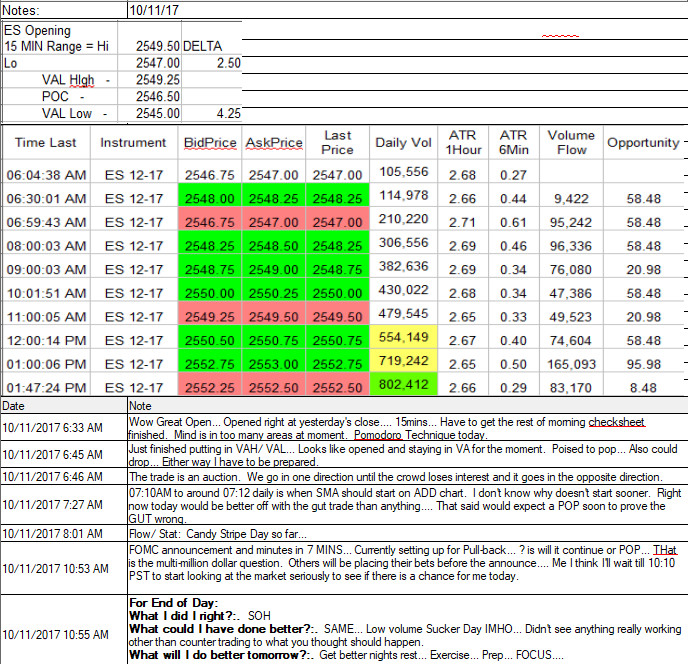Select yellow daily volume 719,242
Image resolution: width=688 pixels, height=664 pixels.
pyautogui.click(x=403, y=361)
